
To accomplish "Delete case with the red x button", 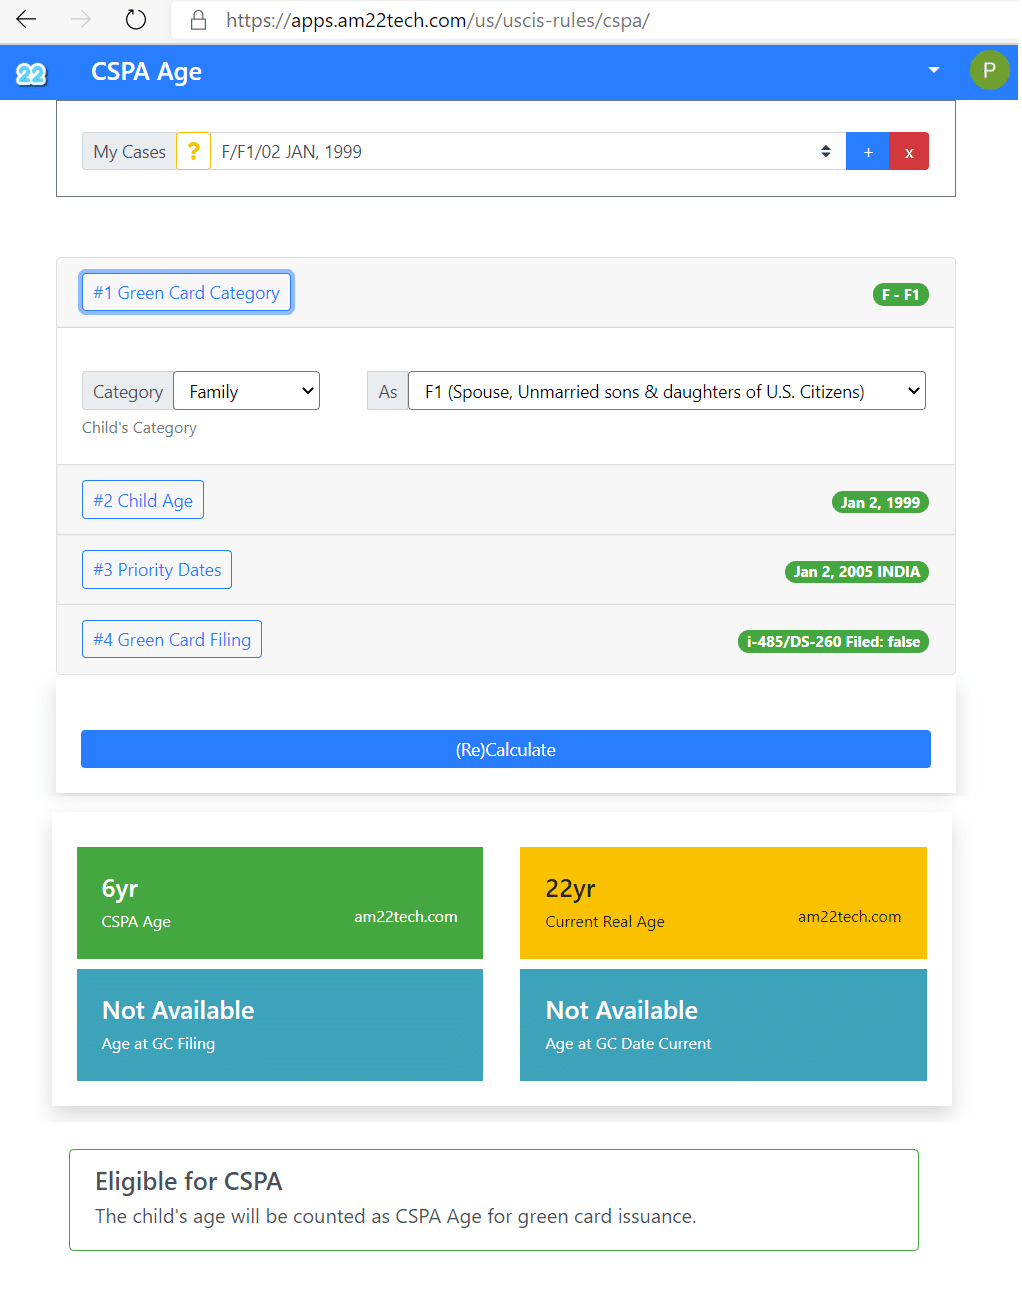I will [909, 152].
